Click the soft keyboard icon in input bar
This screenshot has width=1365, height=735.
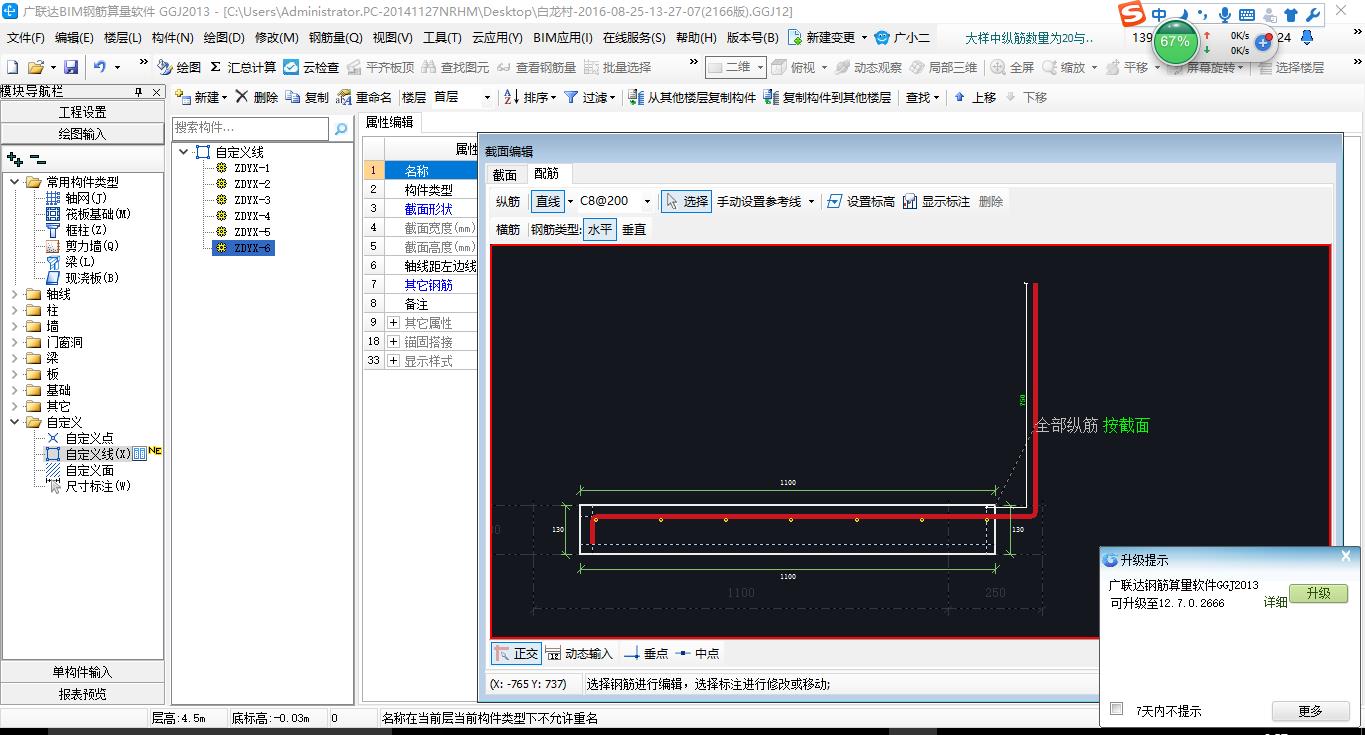1247,15
